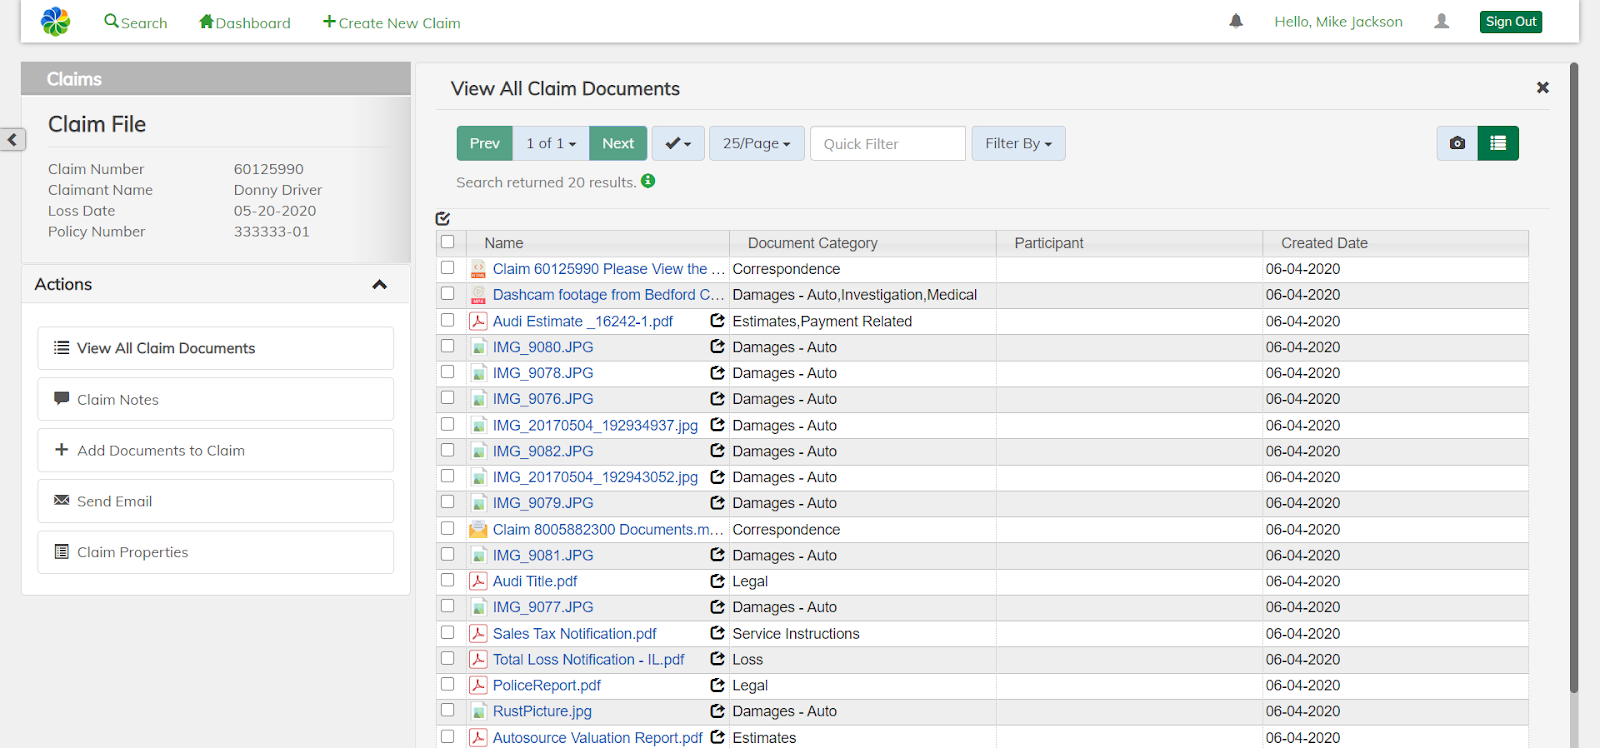Collapse the Actions panel chevron
1600x748 pixels.
pyautogui.click(x=379, y=285)
